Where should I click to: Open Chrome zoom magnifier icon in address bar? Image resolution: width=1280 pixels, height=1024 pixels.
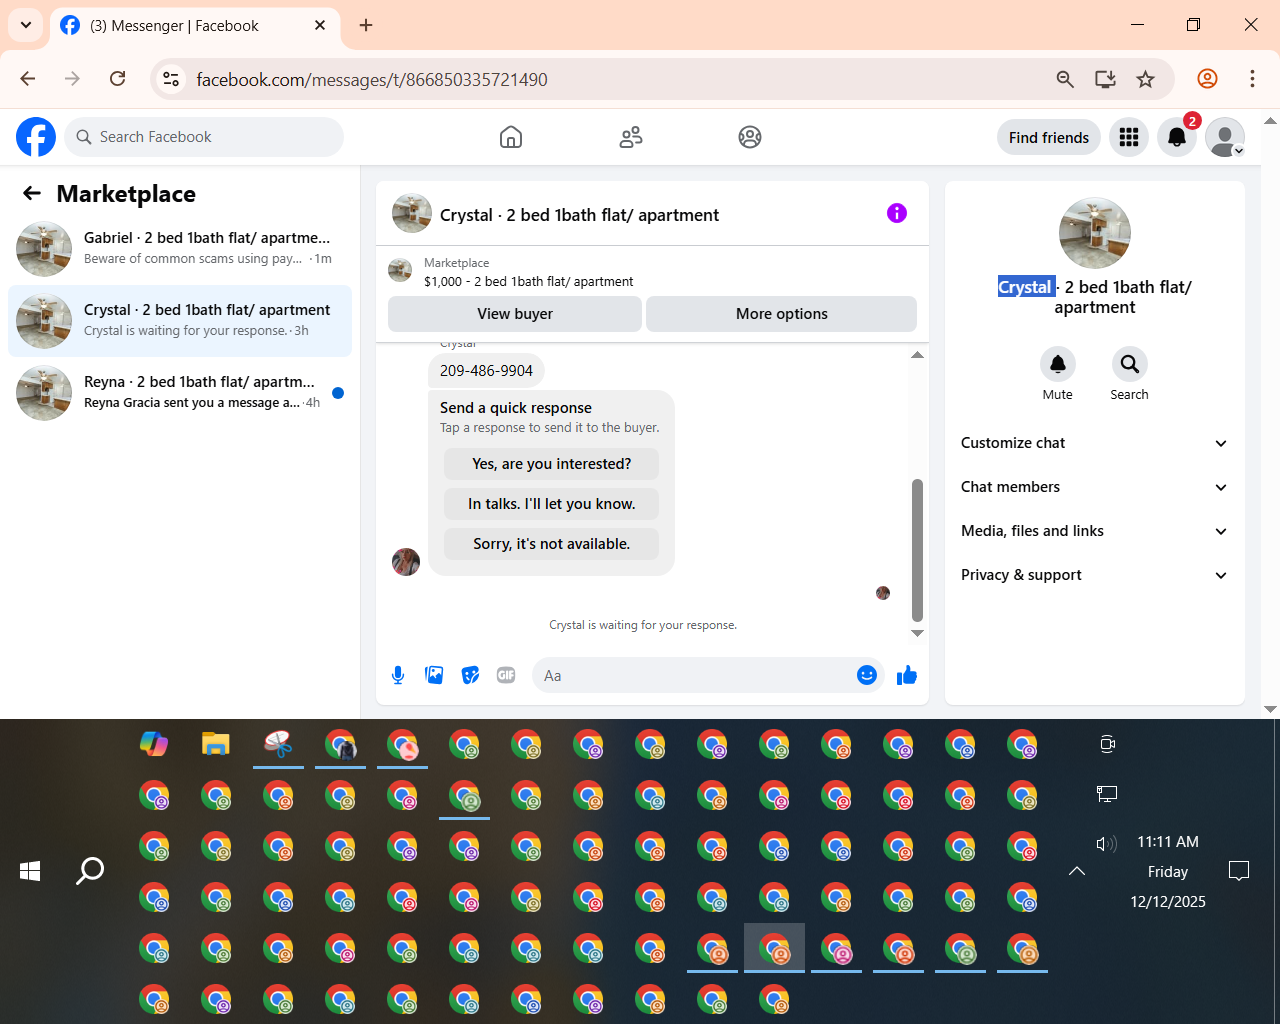tap(1066, 79)
